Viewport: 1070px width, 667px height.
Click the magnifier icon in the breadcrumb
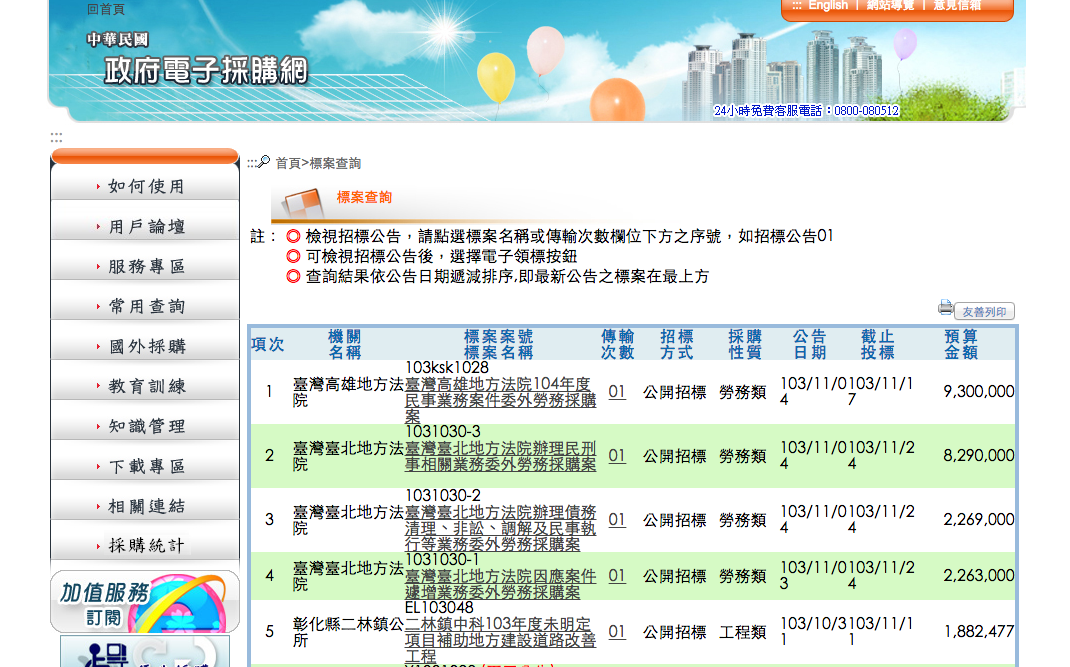[263, 162]
